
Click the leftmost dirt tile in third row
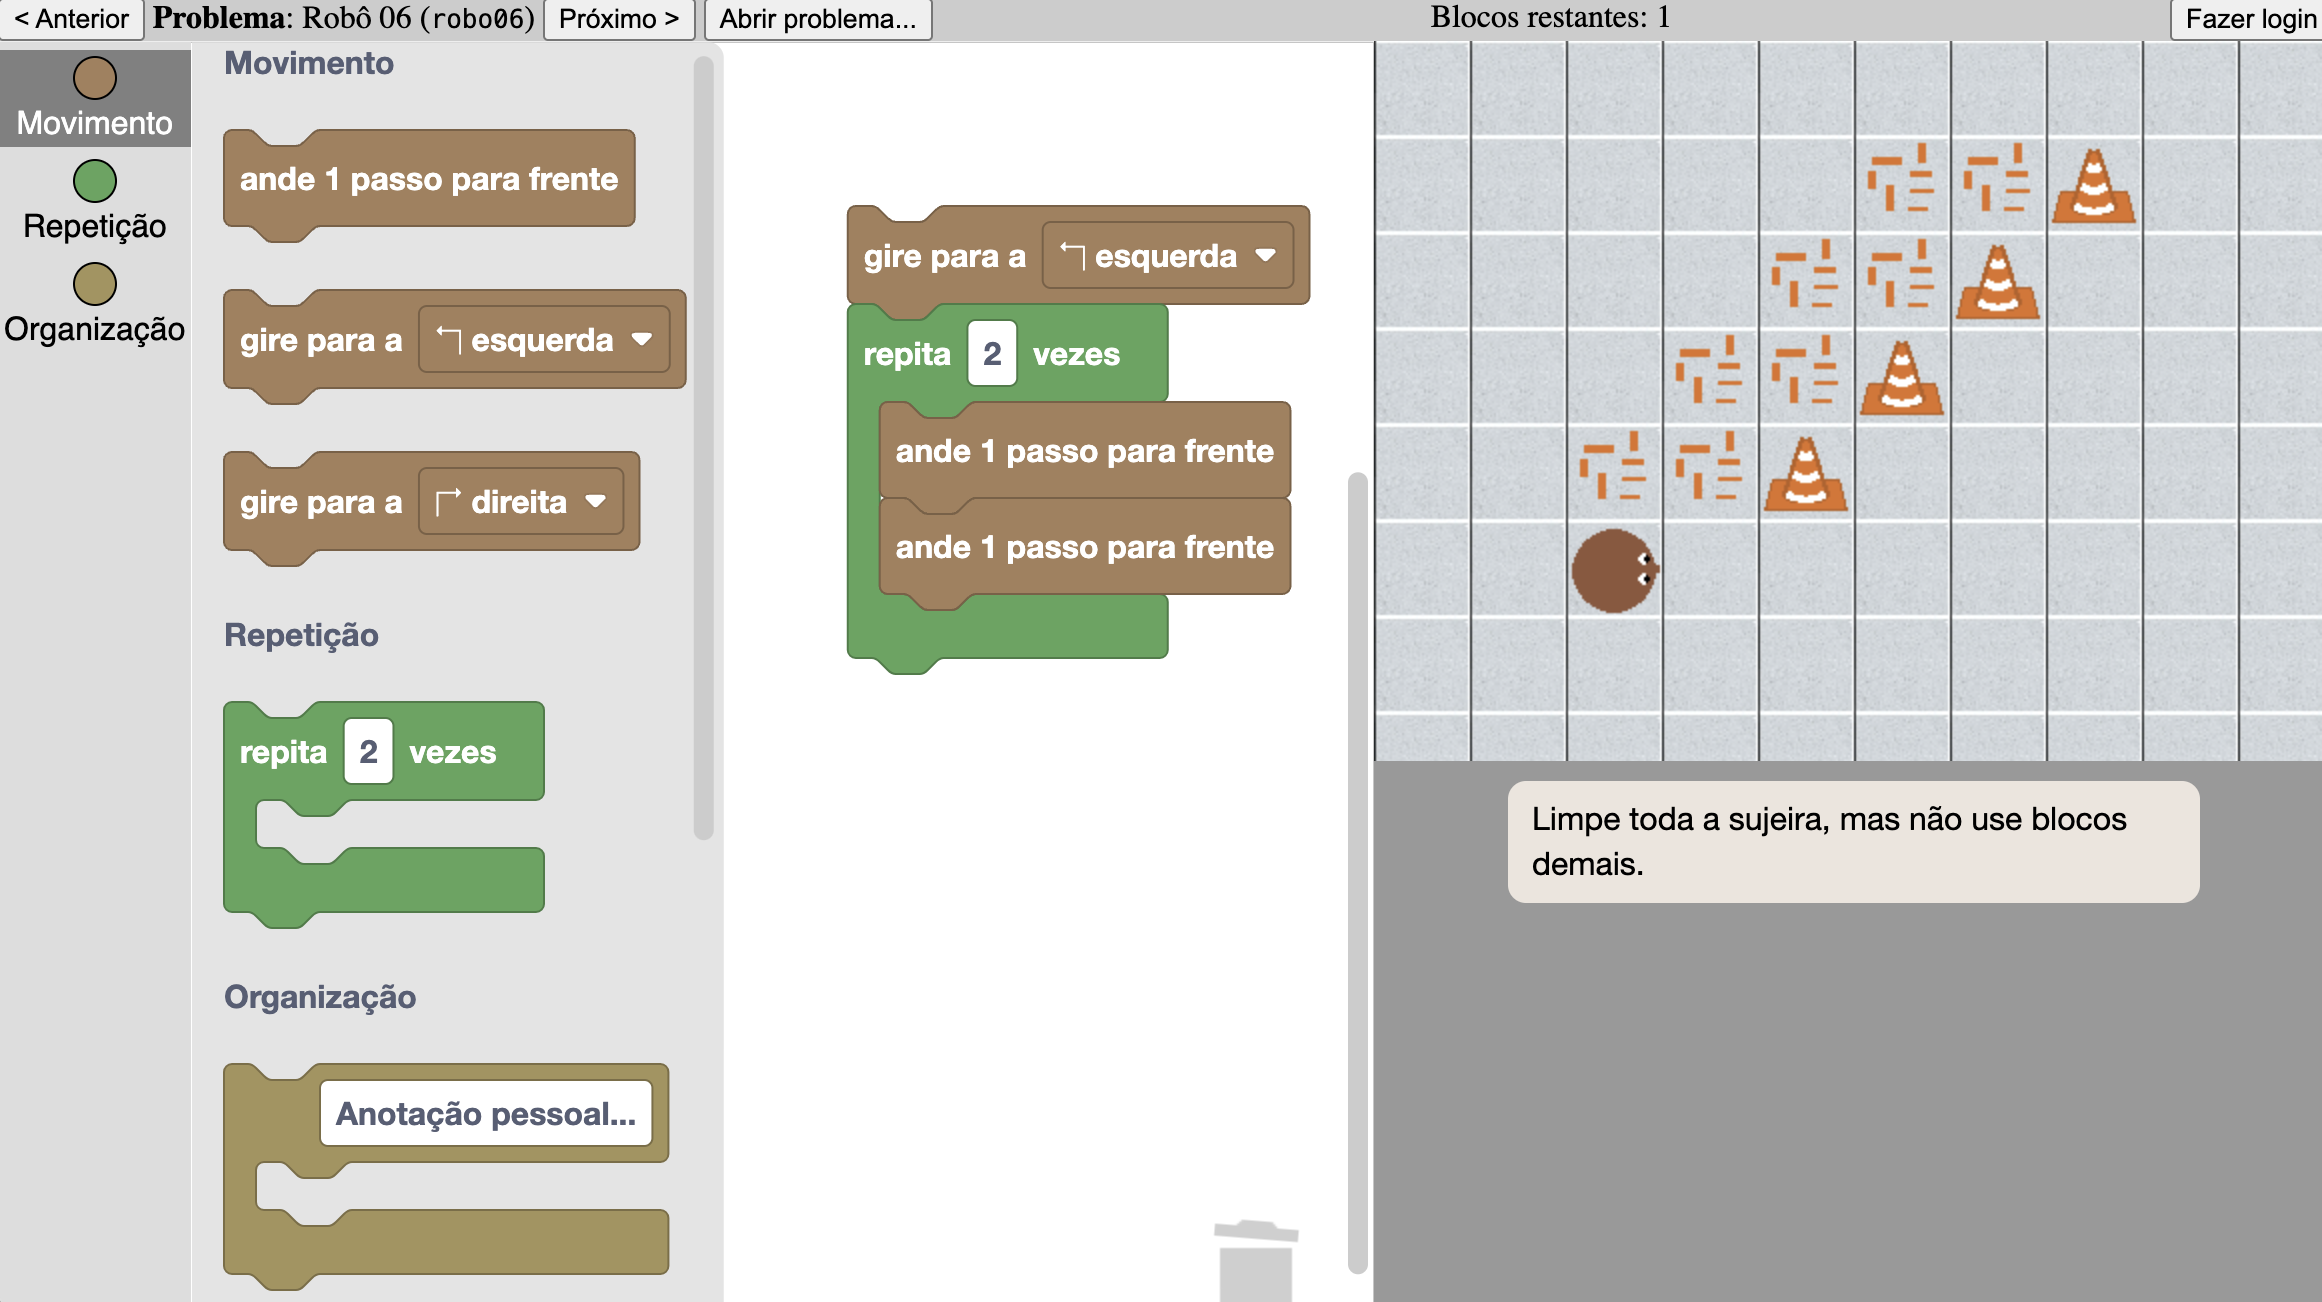(1710, 370)
